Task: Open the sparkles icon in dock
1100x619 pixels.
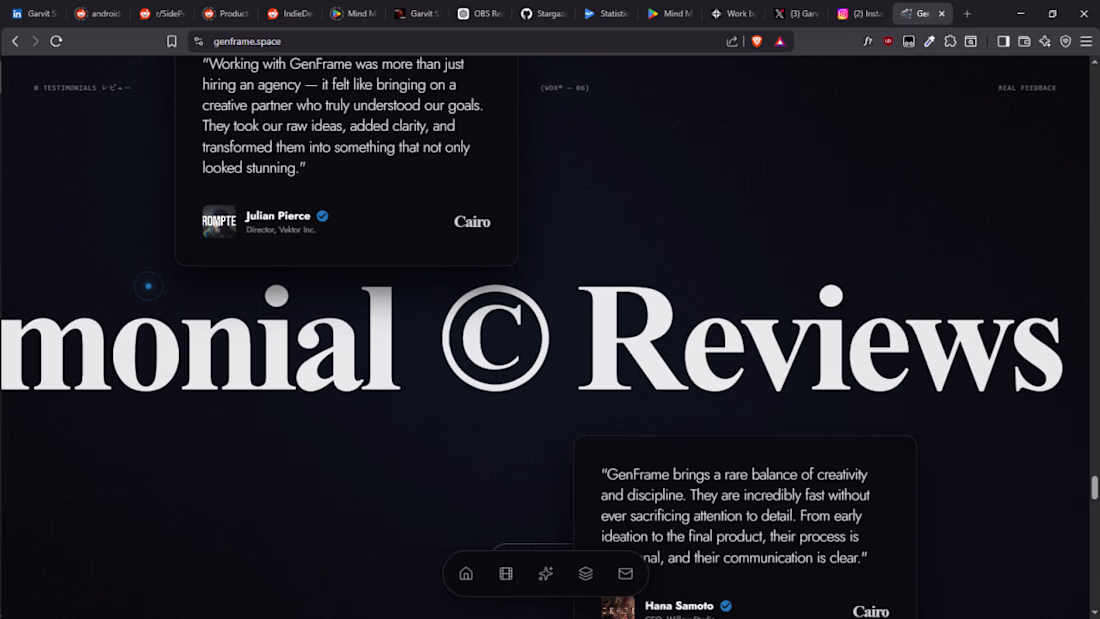Action: click(x=546, y=574)
